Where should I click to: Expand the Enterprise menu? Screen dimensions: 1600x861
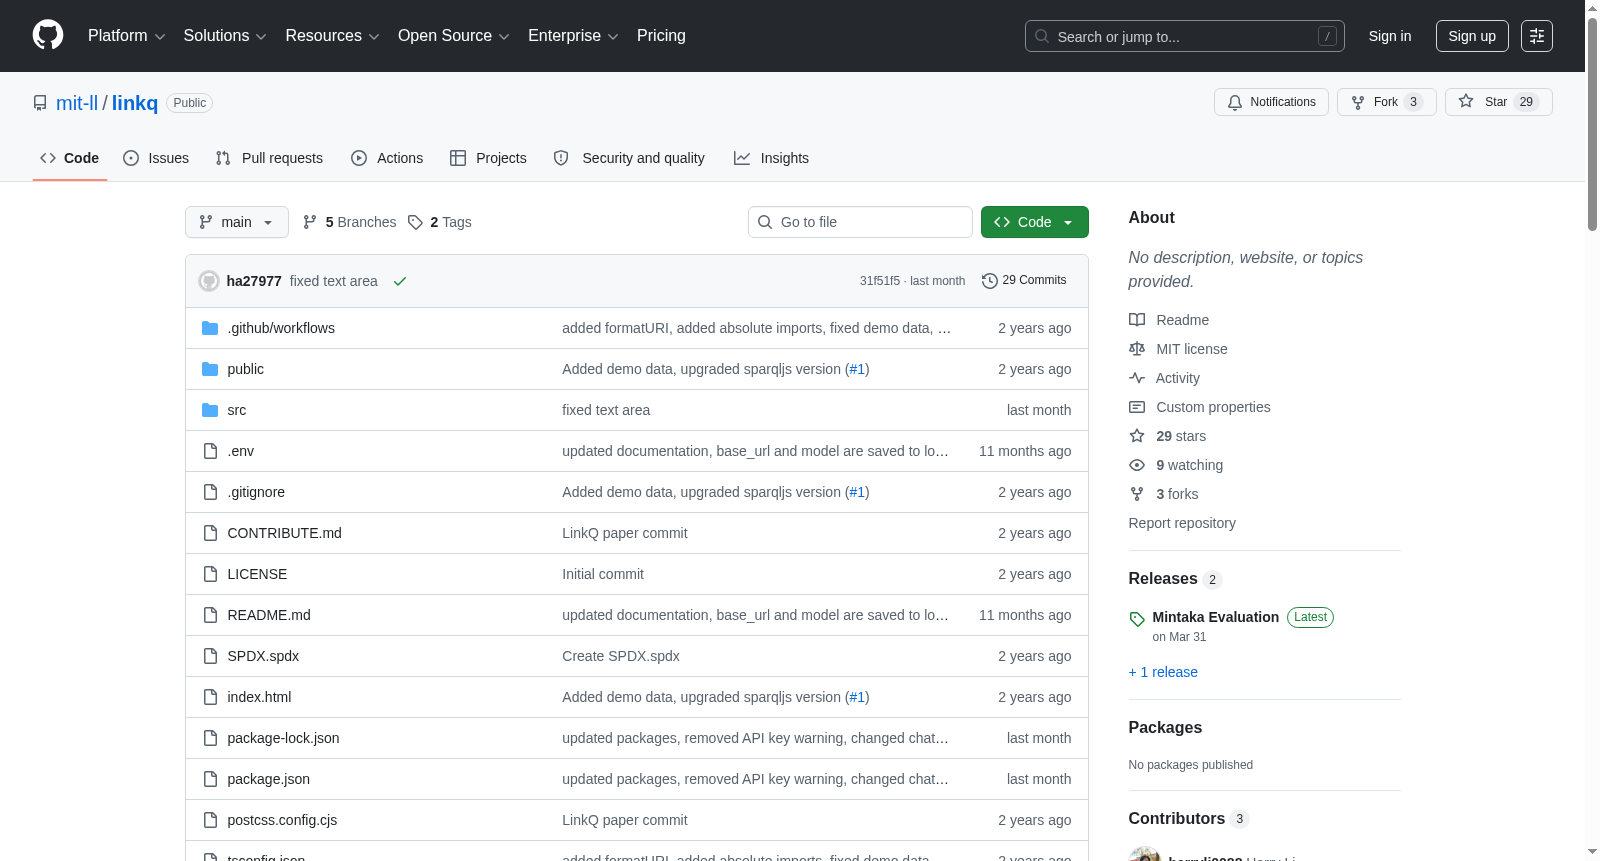pyautogui.click(x=573, y=36)
